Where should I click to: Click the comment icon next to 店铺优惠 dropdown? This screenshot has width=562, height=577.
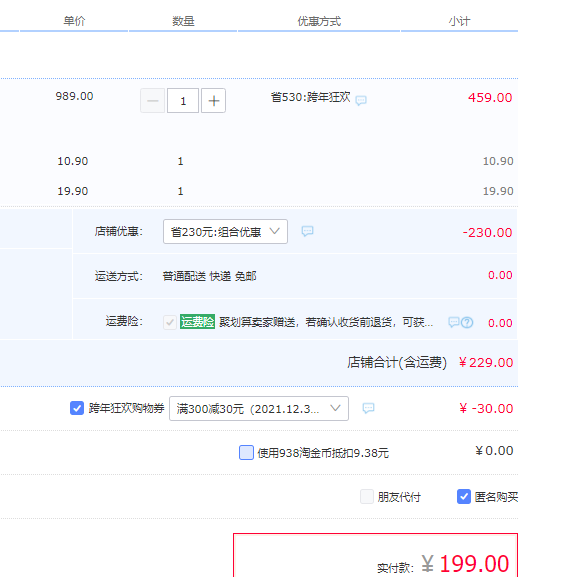coord(307,231)
